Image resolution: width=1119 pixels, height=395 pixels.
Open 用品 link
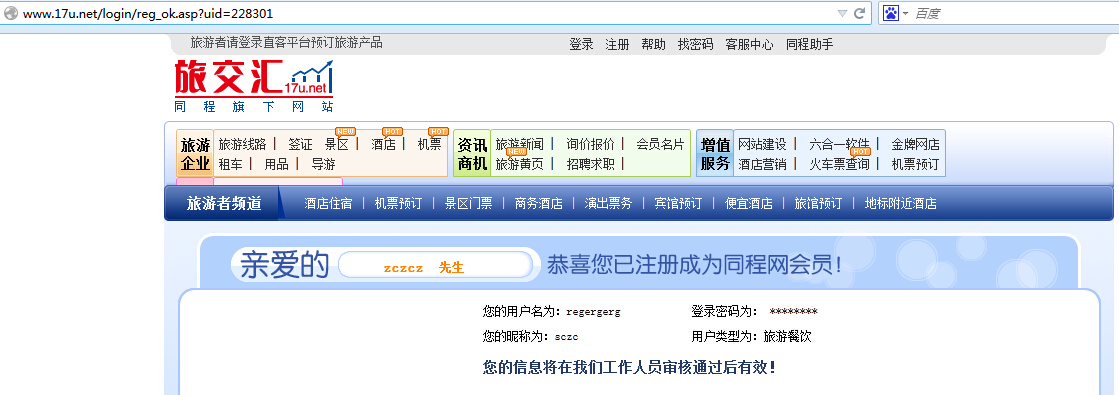coord(276,164)
